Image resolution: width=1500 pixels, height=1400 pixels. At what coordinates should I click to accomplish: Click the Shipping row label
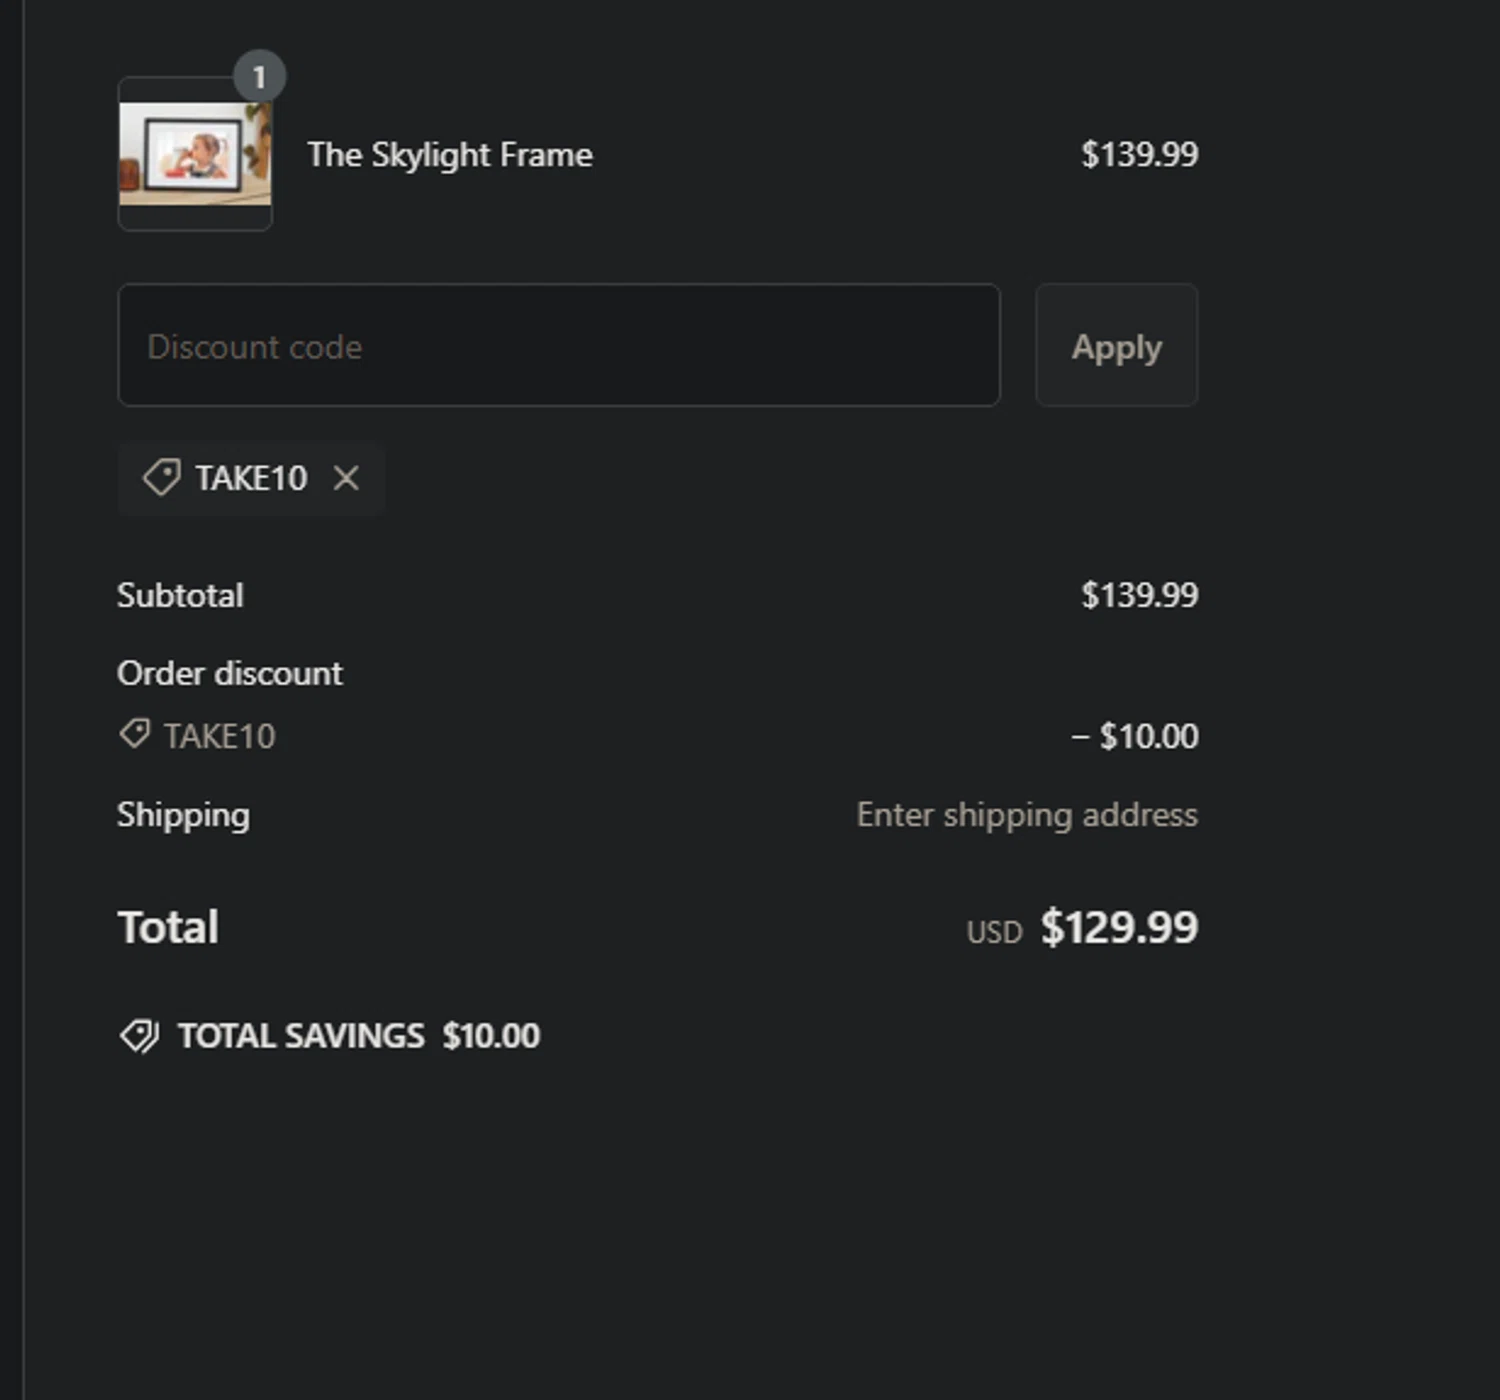(x=183, y=815)
